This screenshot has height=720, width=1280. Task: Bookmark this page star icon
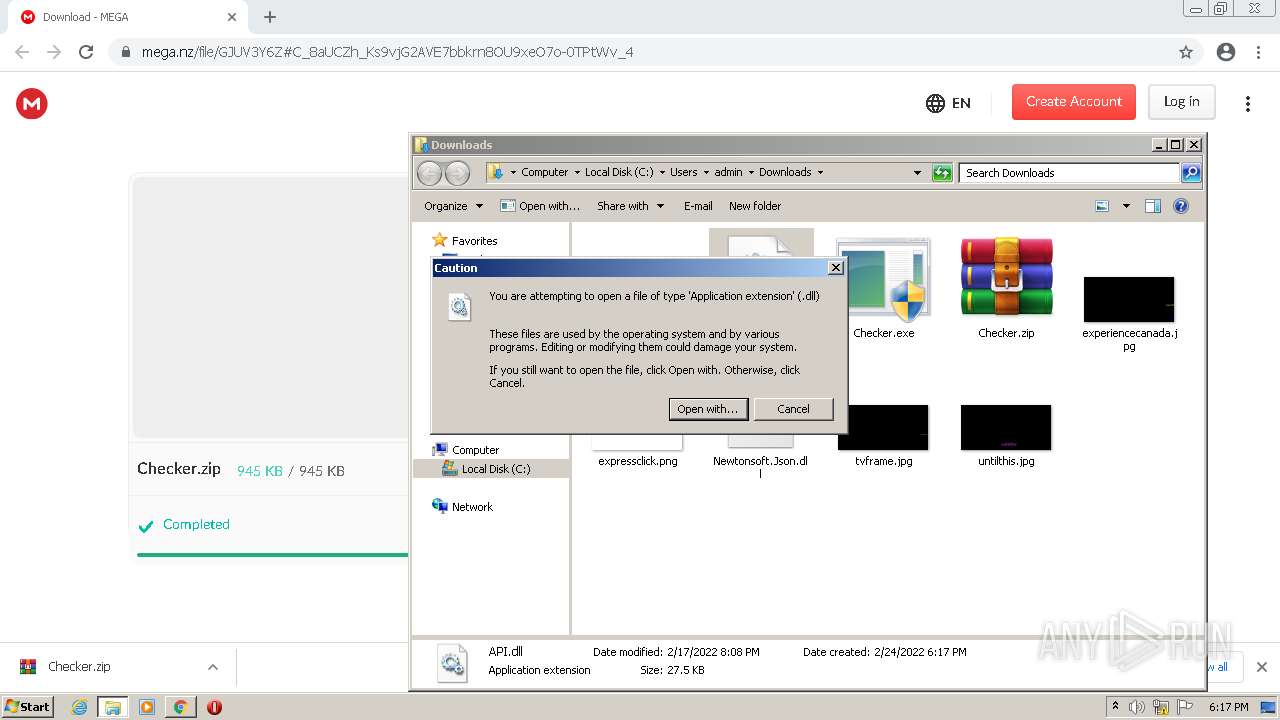(1186, 52)
